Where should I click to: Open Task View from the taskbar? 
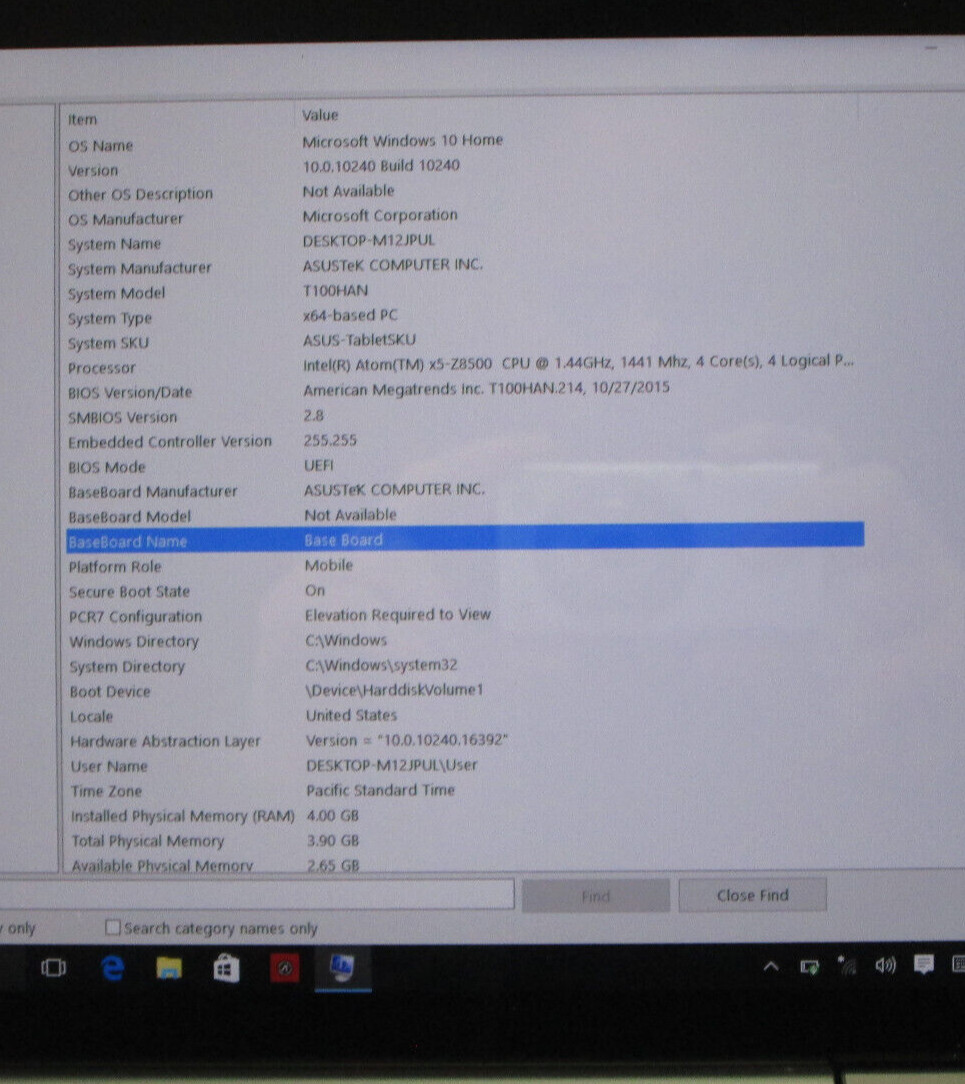53,967
